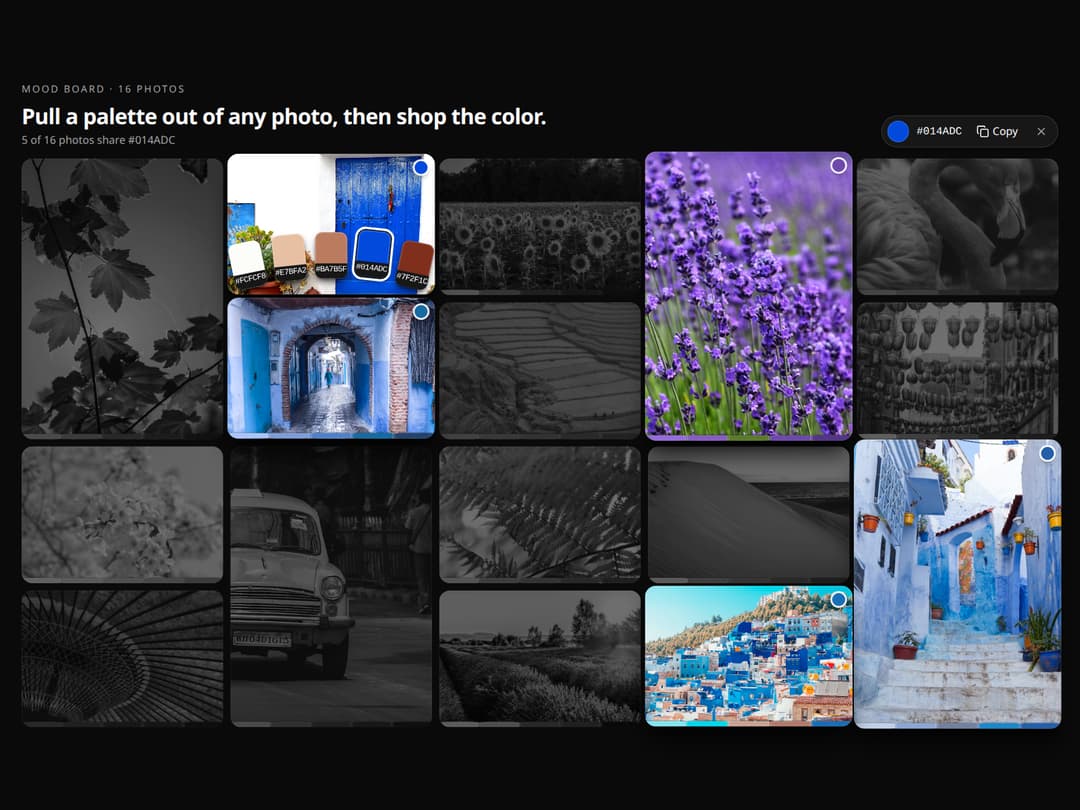Viewport: 1080px width, 810px height.
Task: Open the dimmed rice terraces photo
Action: 540,371
